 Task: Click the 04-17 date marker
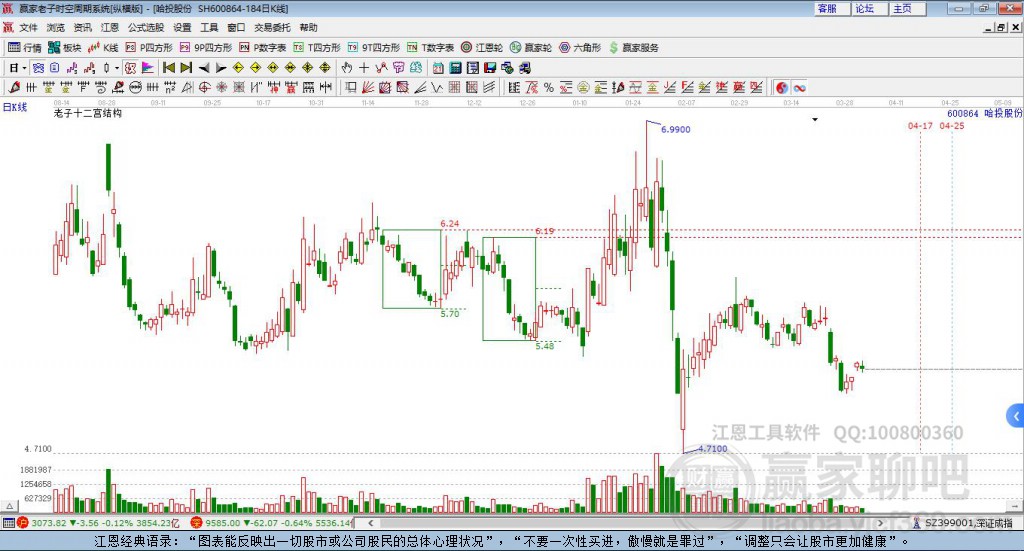(920, 125)
